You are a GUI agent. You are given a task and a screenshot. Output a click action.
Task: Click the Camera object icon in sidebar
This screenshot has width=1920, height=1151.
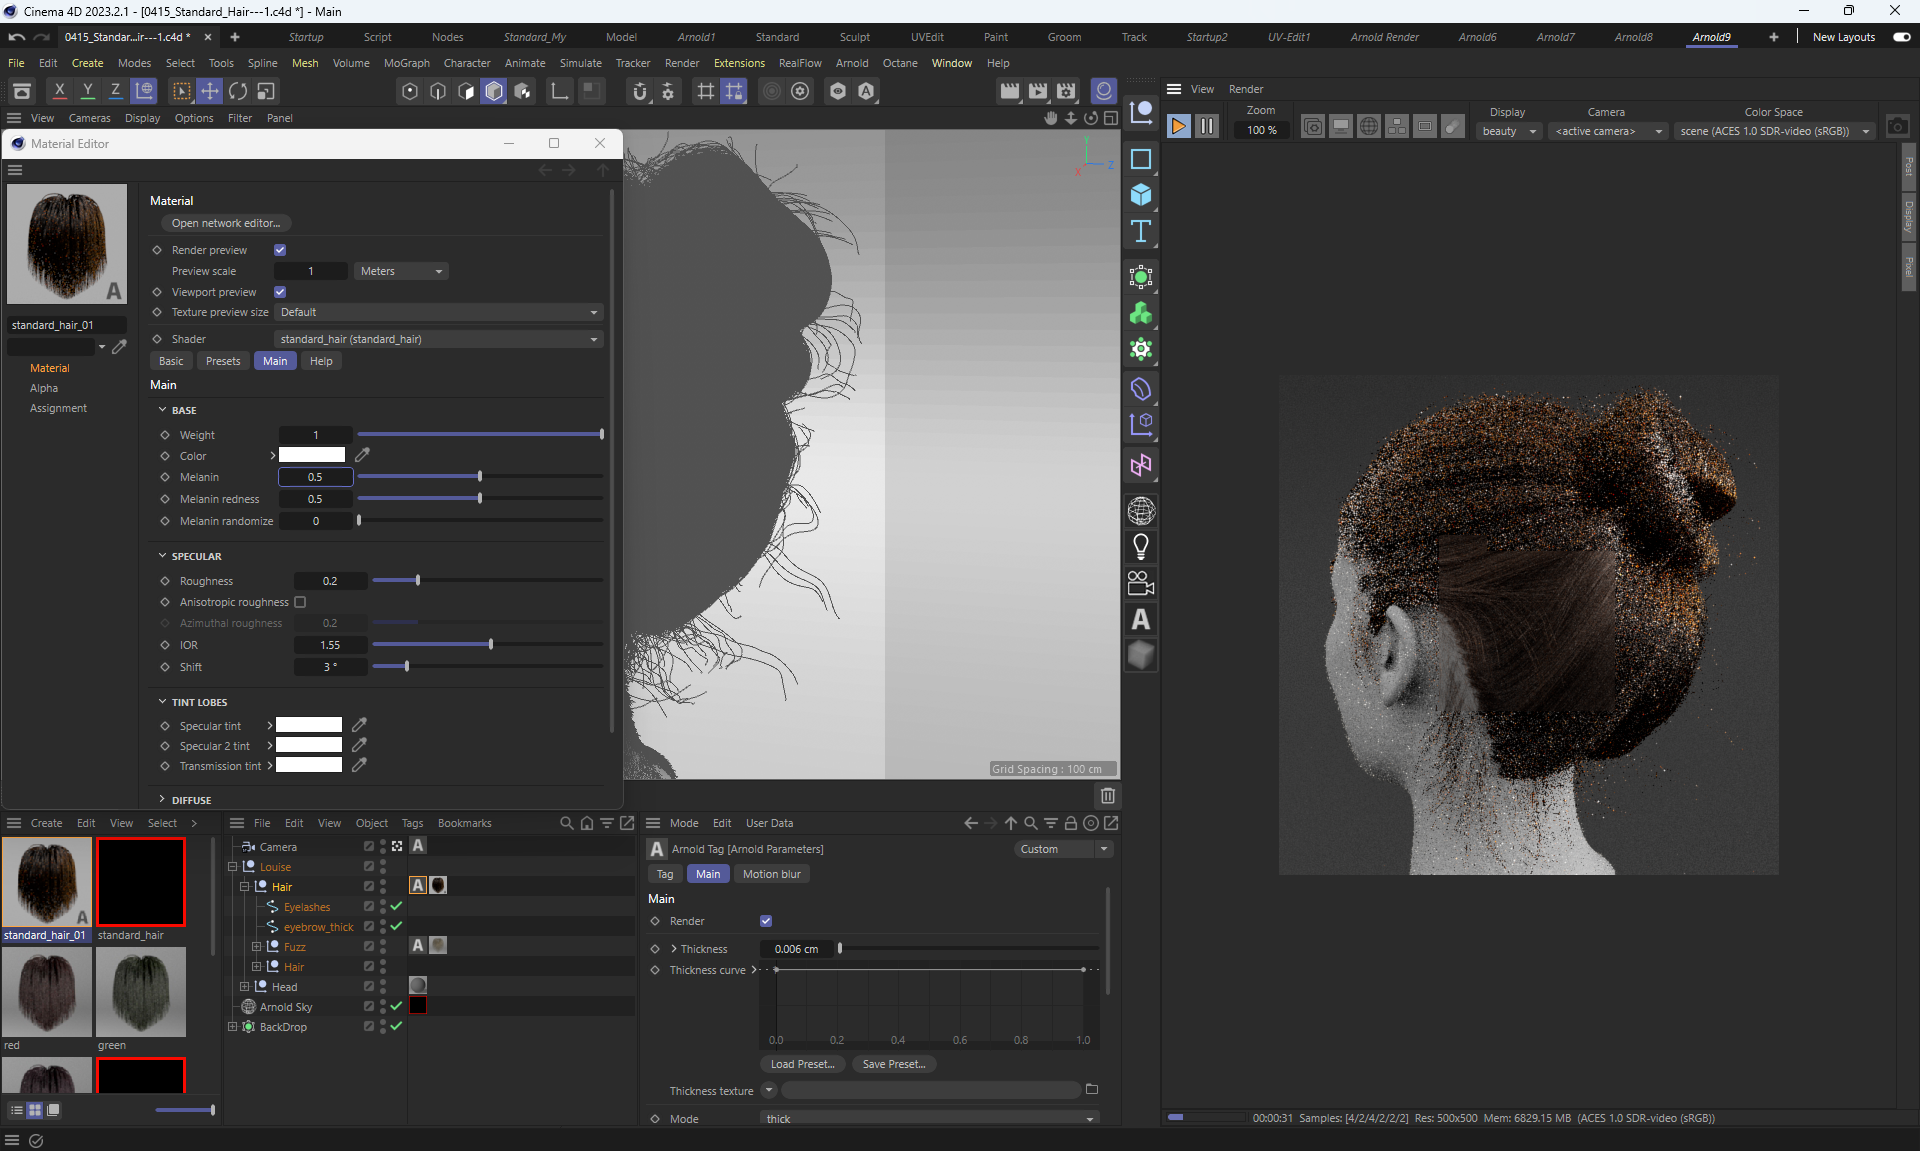[1140, 583]
